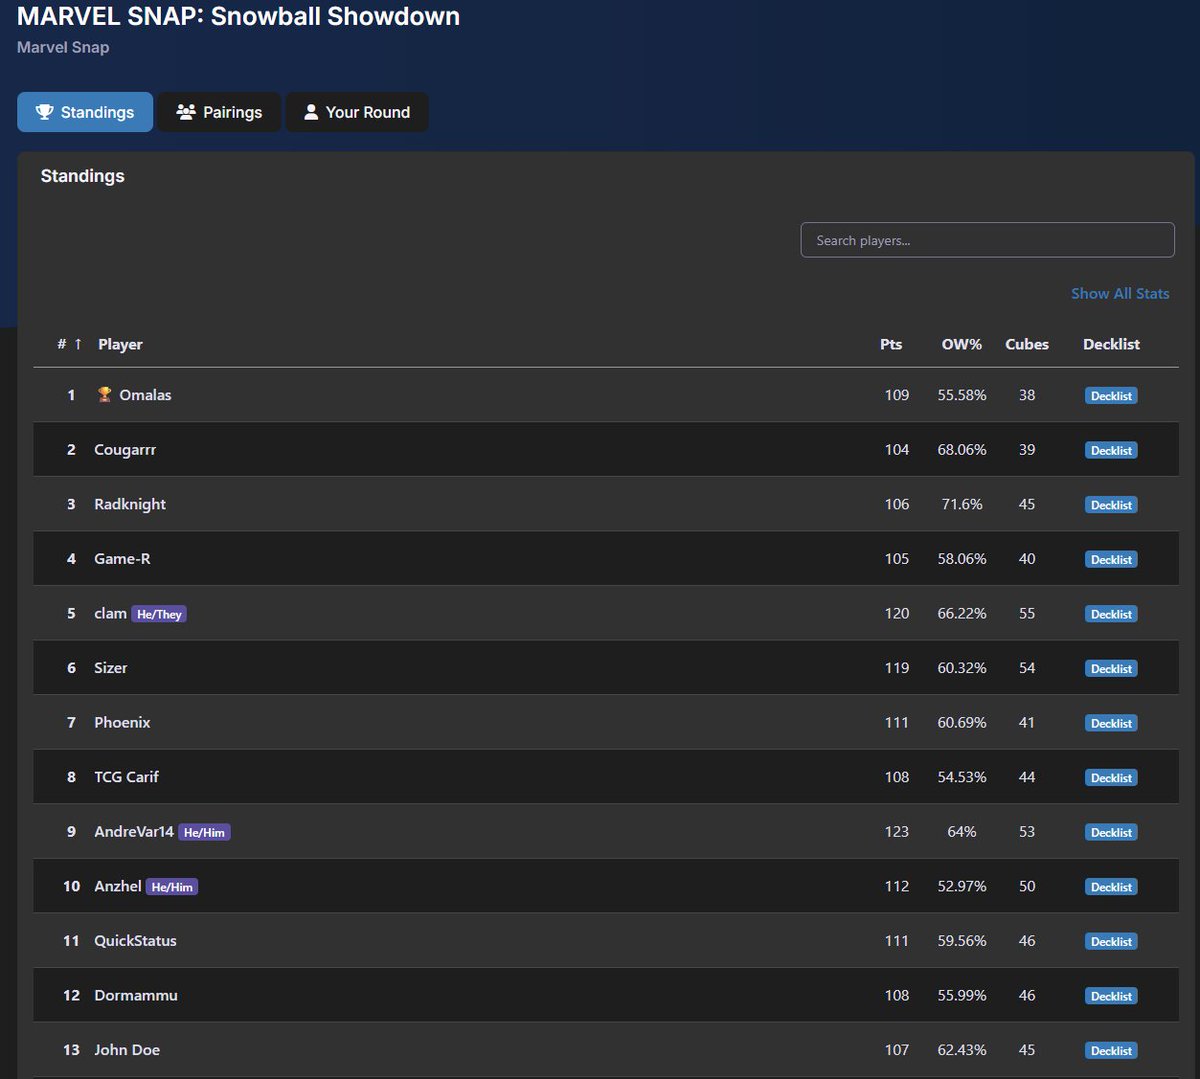
Task: Open the Your Round tab
Action: tap(357, 112)
